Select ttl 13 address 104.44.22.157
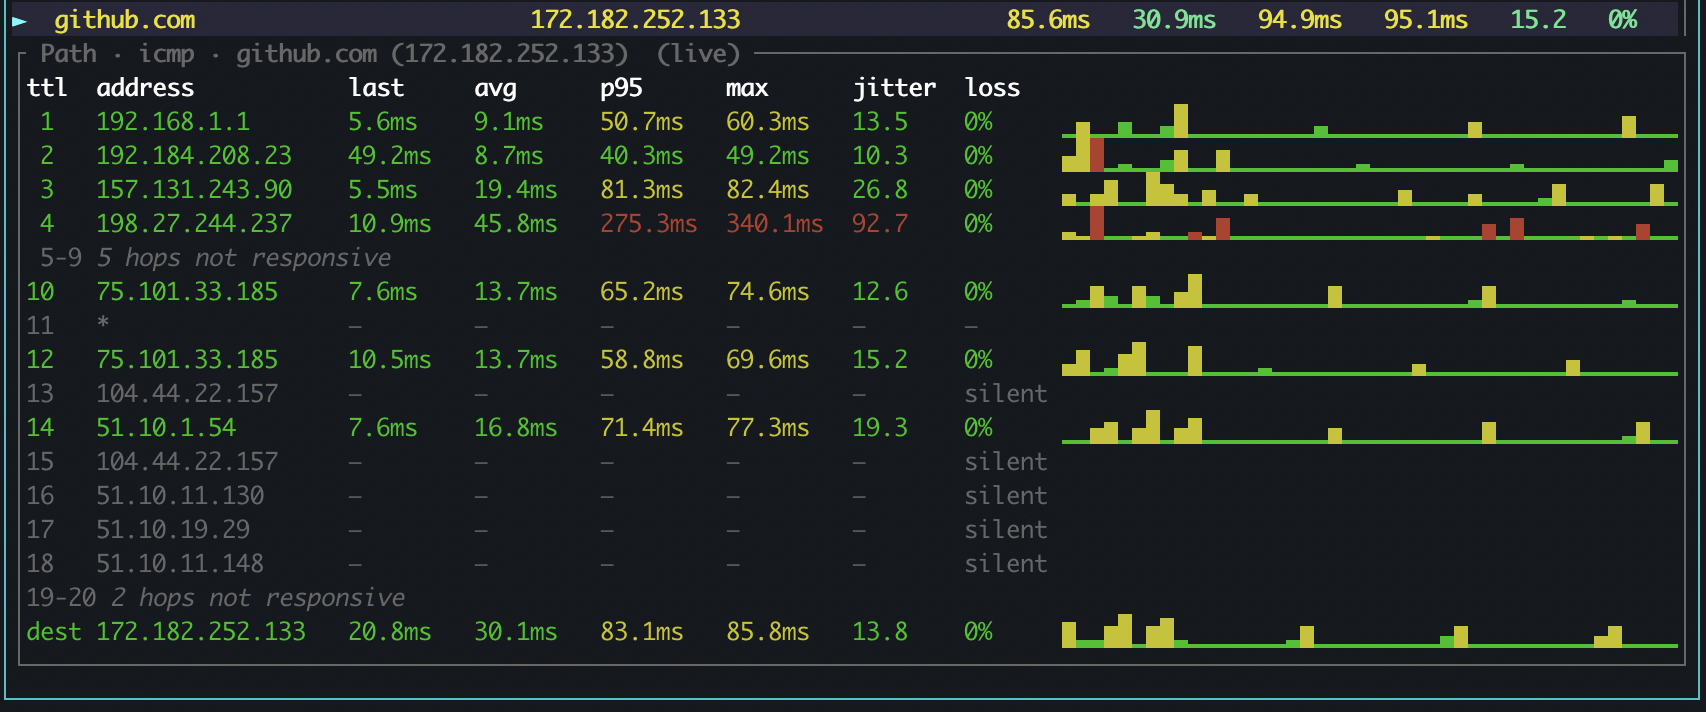Screen dimensions: 1706x712 point(187,394)
